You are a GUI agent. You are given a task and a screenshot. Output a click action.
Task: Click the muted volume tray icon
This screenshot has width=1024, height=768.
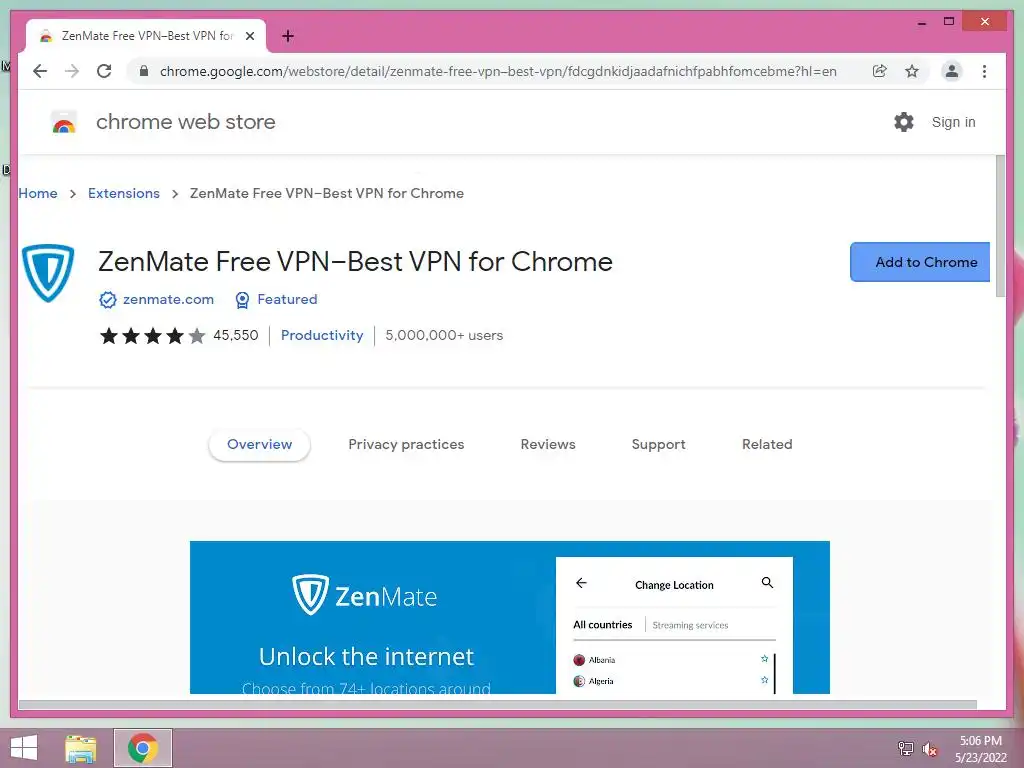coord(929,749)
